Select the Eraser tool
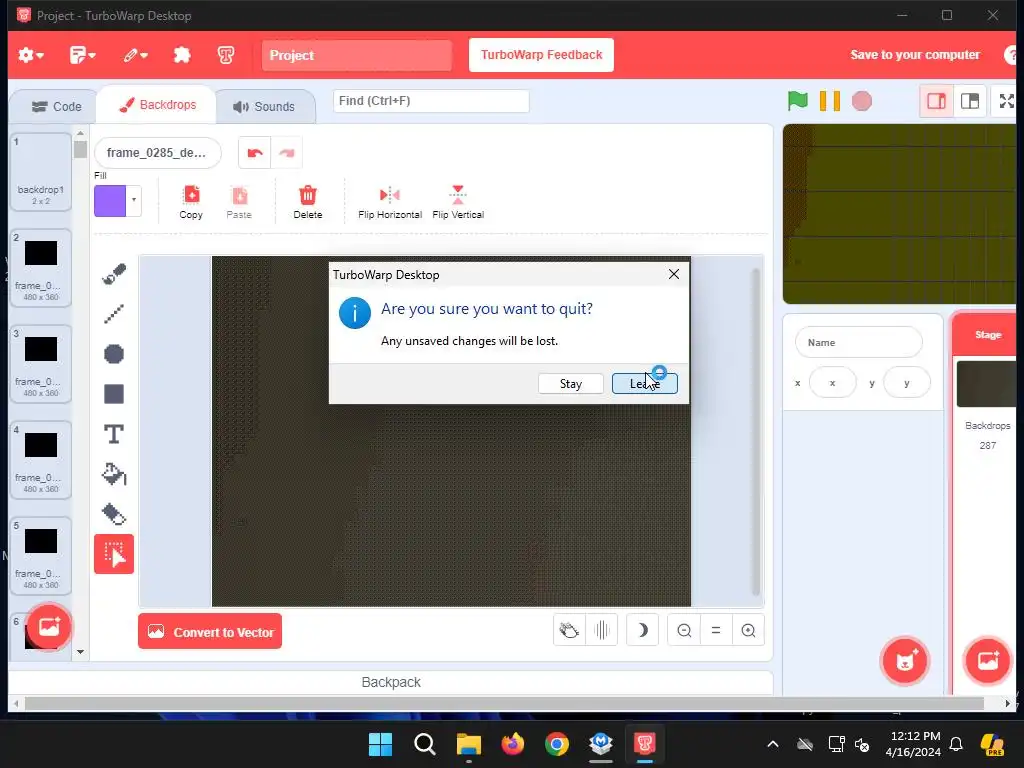1024x768 pixels. pos(114,514)
